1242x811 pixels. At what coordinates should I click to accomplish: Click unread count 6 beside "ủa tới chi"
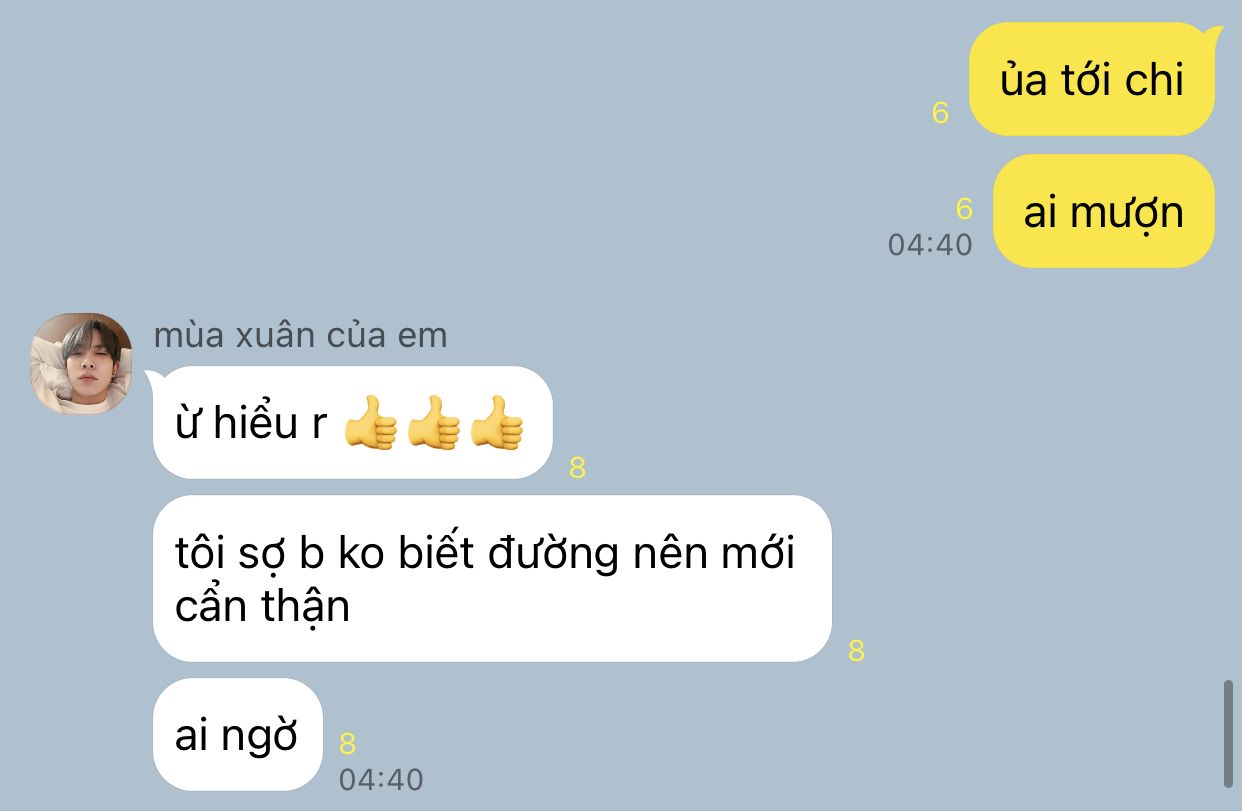(940, 113)
